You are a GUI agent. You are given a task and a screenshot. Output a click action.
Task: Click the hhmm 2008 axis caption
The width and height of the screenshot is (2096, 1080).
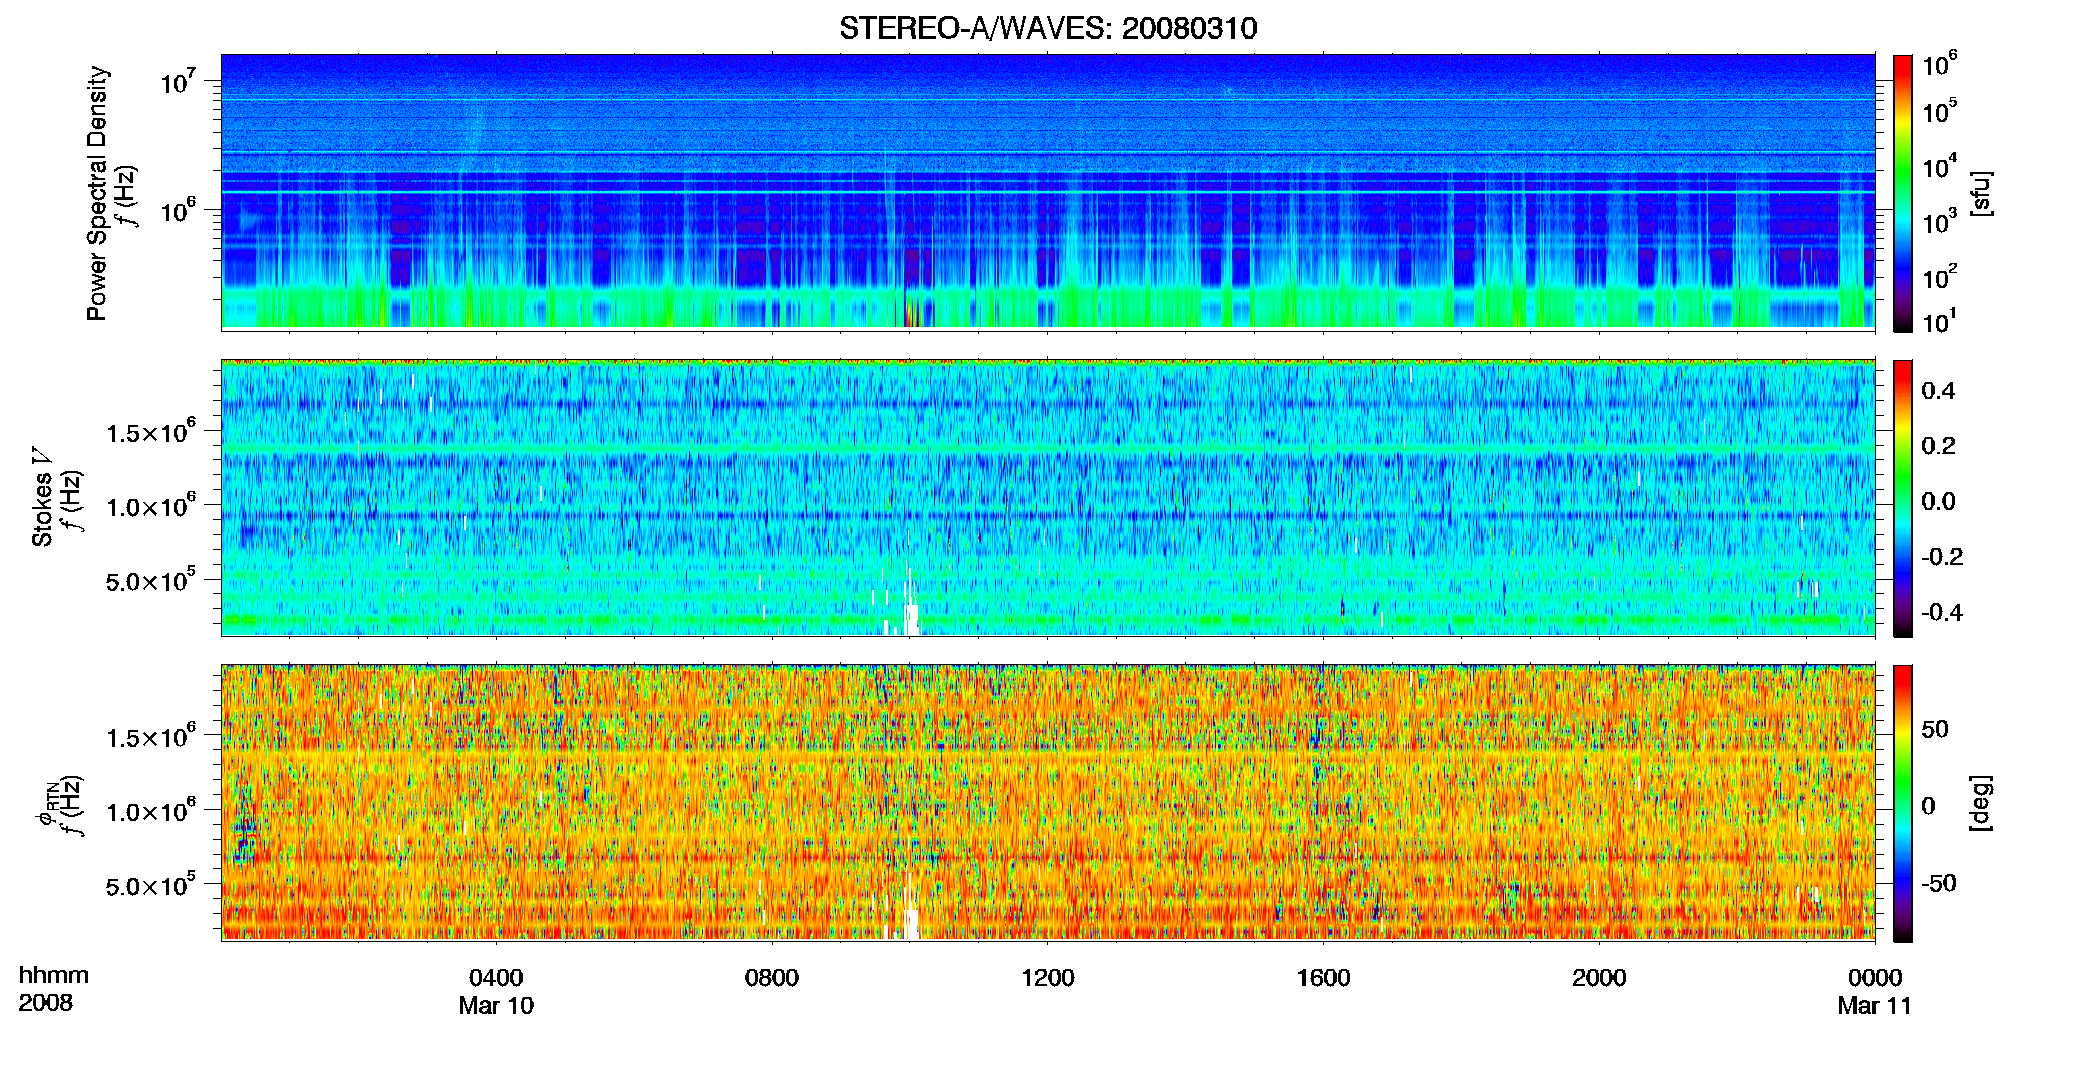(54, 989)
